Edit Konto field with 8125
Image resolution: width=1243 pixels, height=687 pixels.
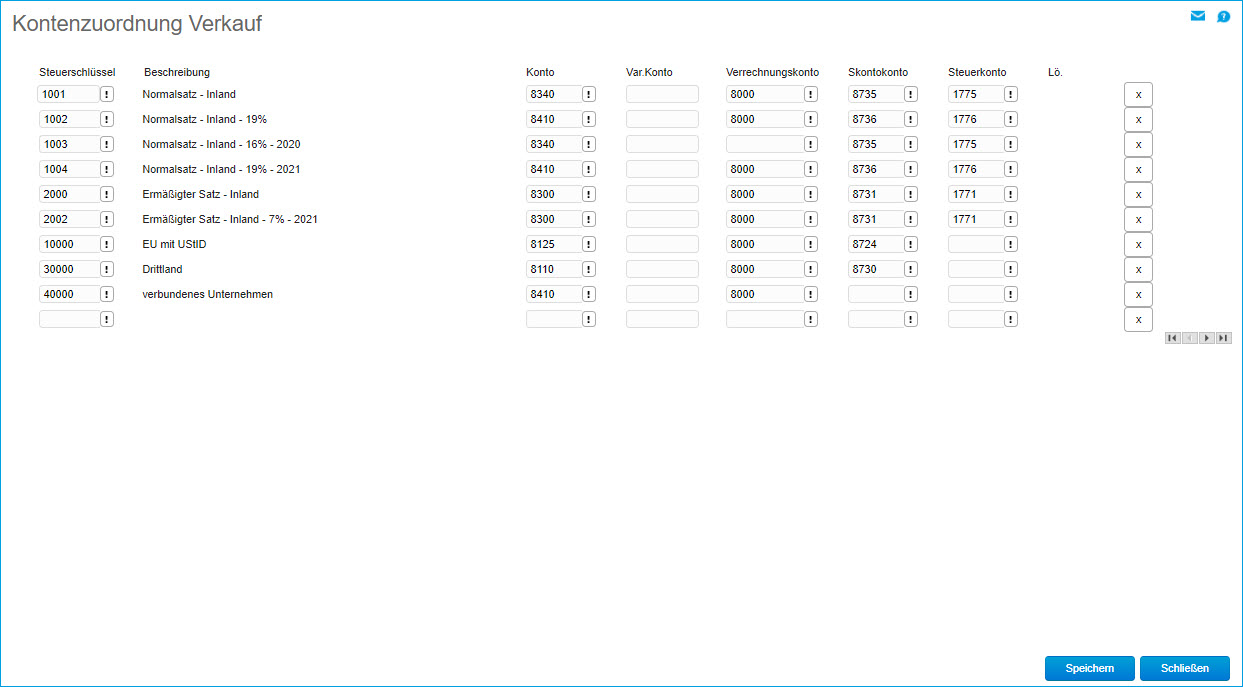point(554,244)
